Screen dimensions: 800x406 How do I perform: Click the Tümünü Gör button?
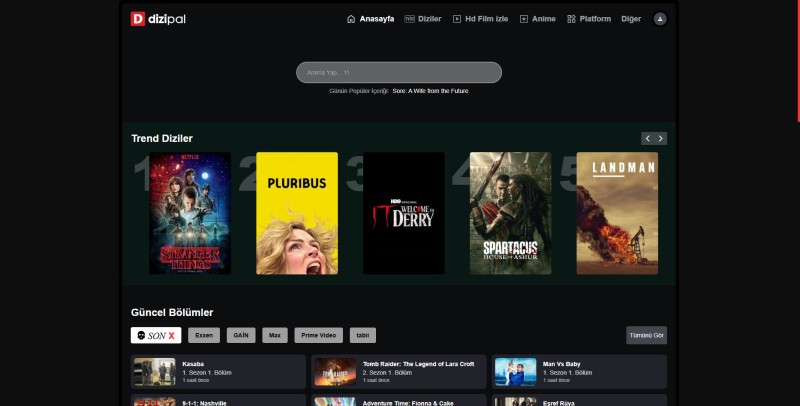(x=646, y=335)
